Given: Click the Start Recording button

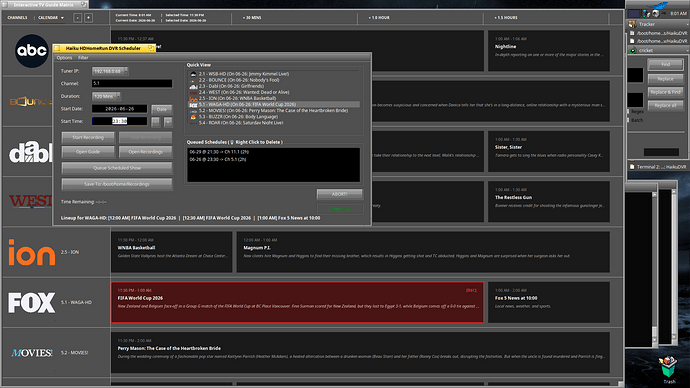Looking at the screenshot, I should coord(88,137).
